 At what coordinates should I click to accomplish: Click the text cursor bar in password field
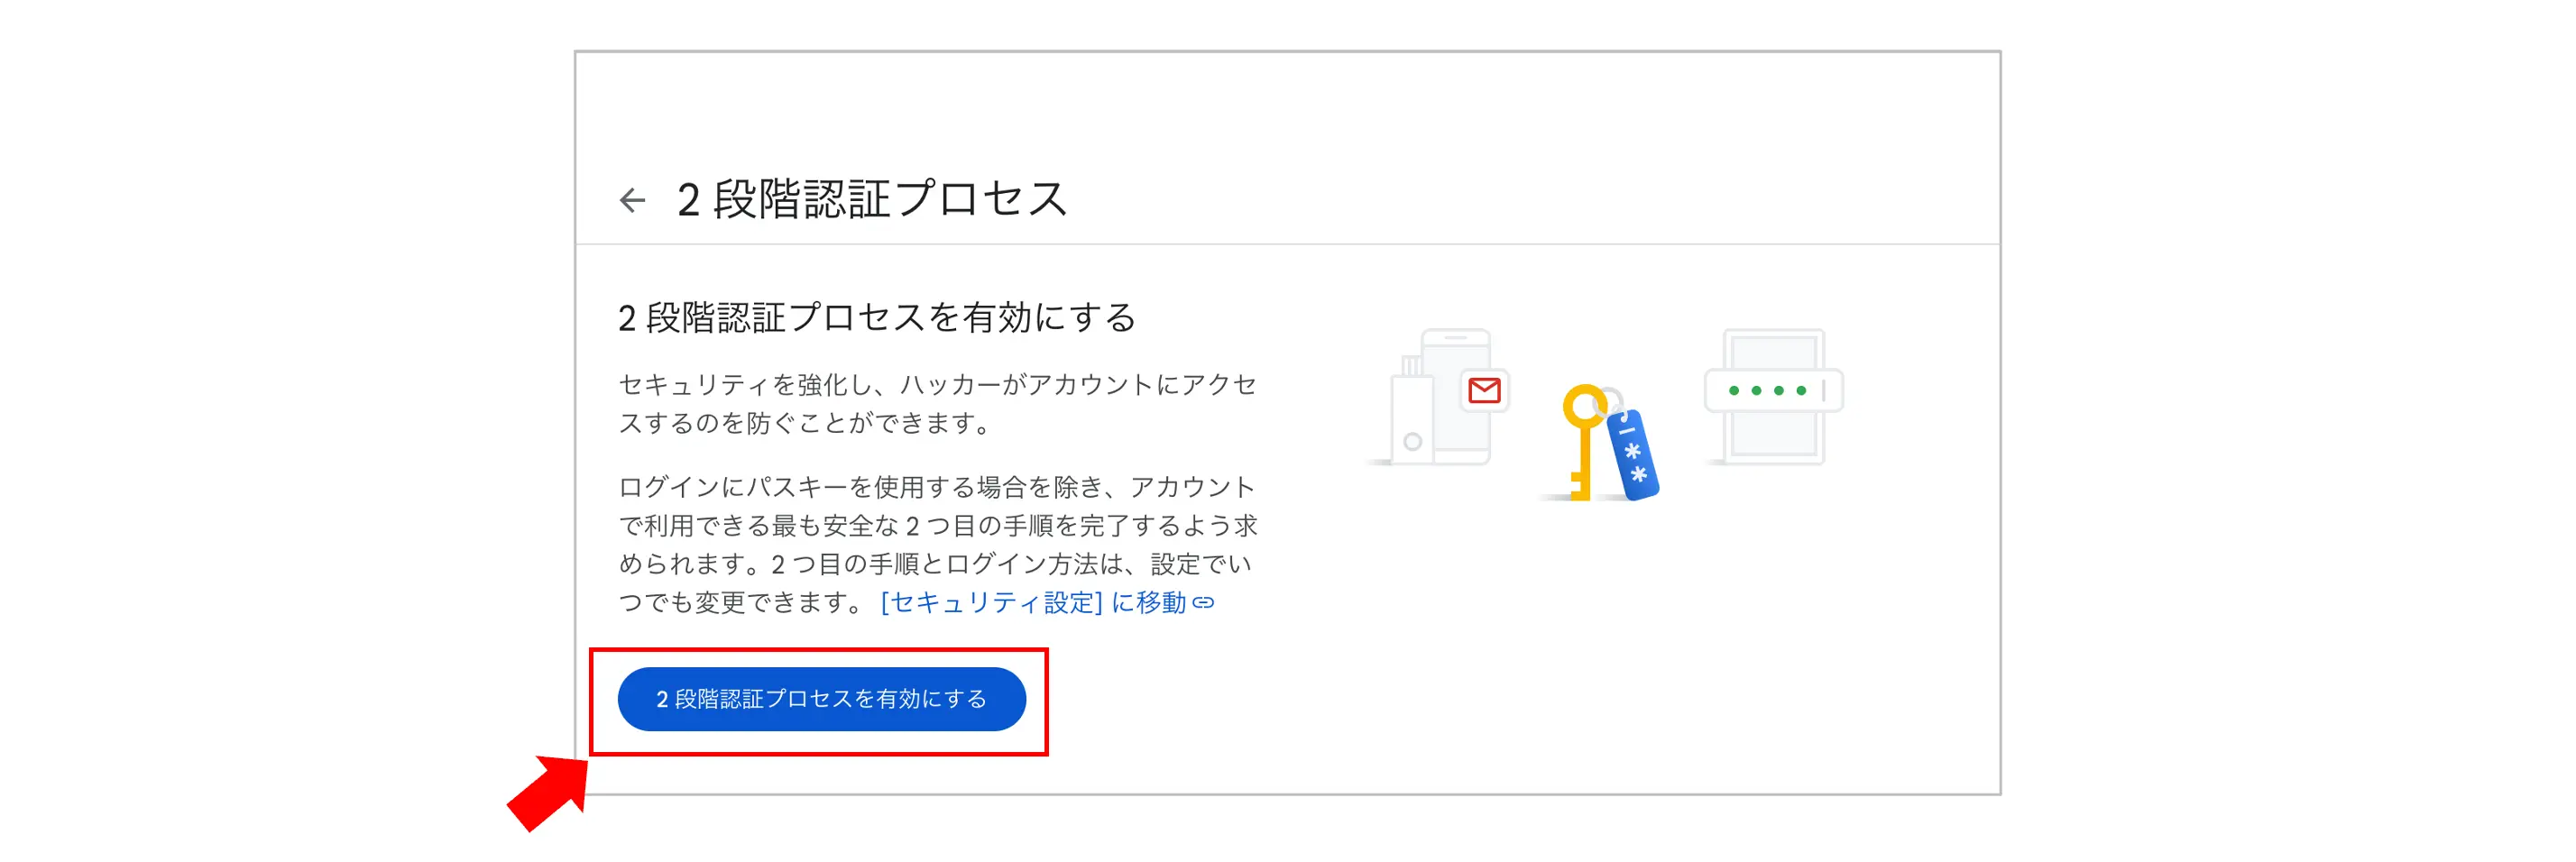(x=1824, y=390)
